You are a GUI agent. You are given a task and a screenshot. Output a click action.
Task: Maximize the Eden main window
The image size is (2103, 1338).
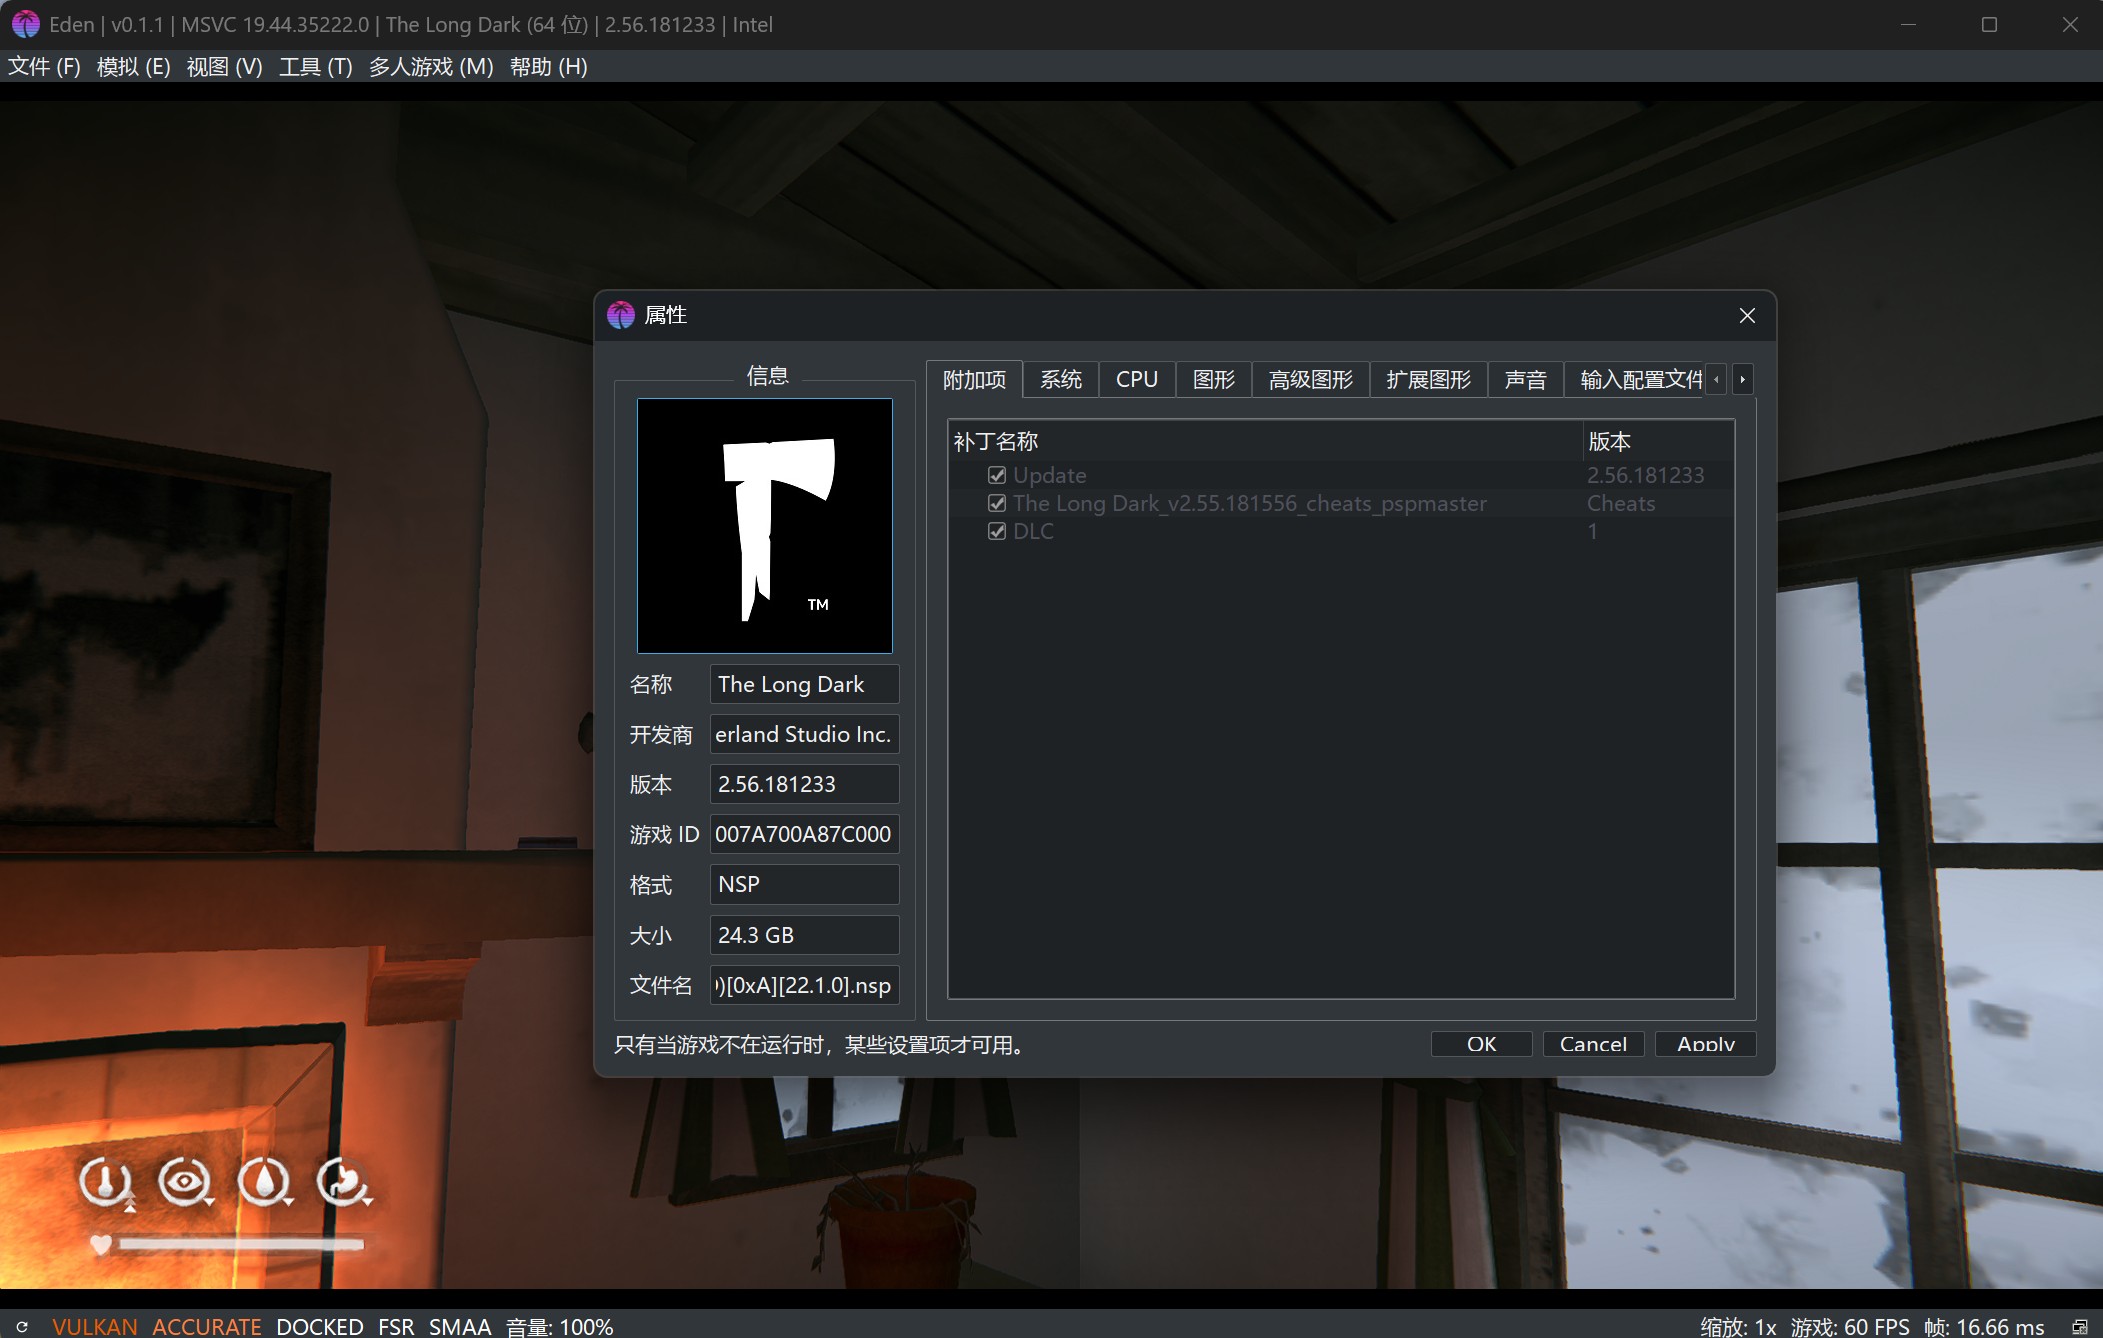(1989, 24)
